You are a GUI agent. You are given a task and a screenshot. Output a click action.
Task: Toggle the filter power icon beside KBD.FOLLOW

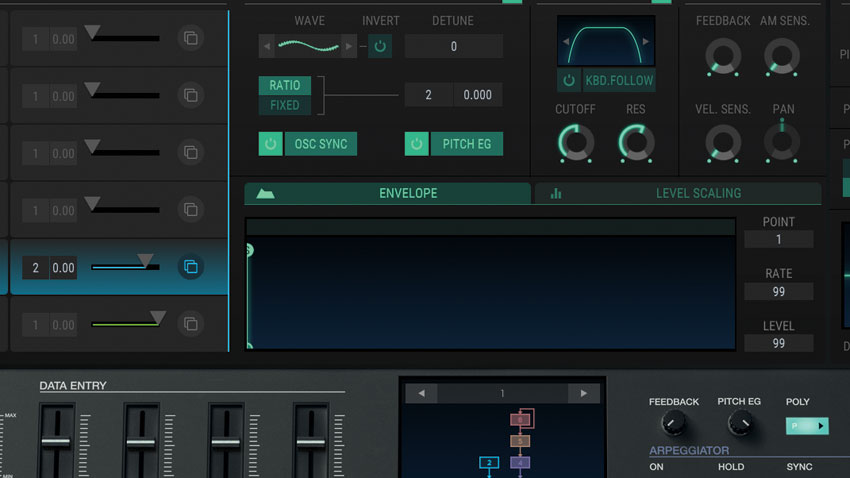[x=569, y=81]
